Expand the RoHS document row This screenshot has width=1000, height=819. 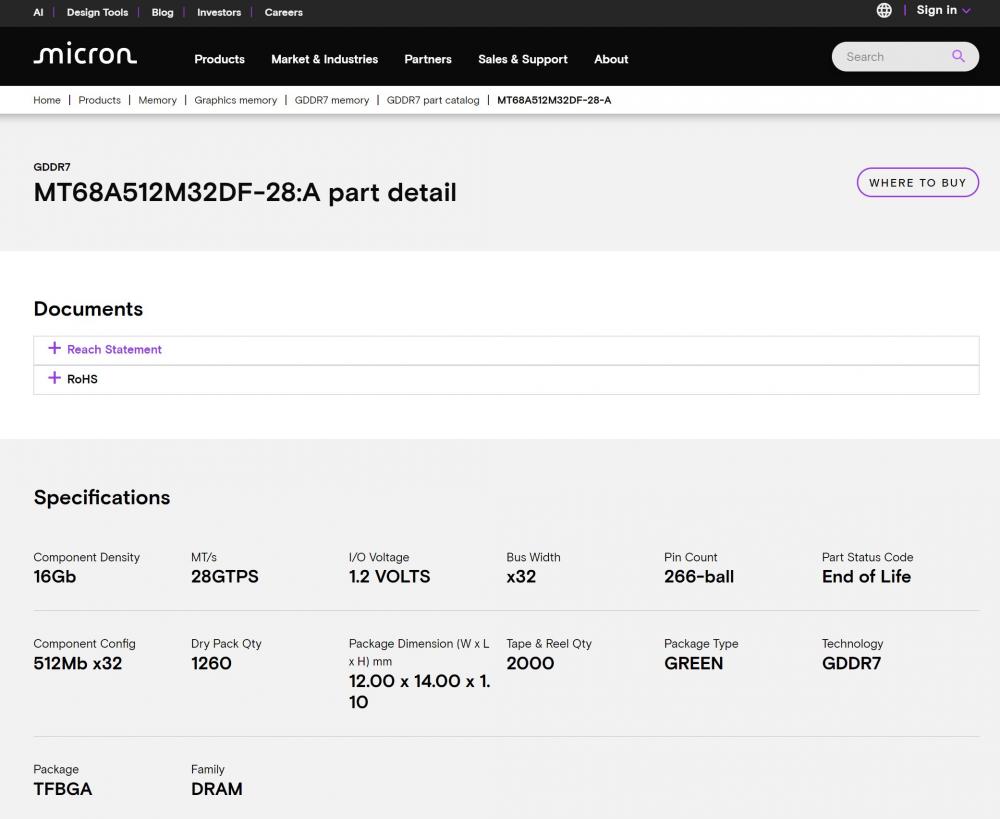pos(506,380)
